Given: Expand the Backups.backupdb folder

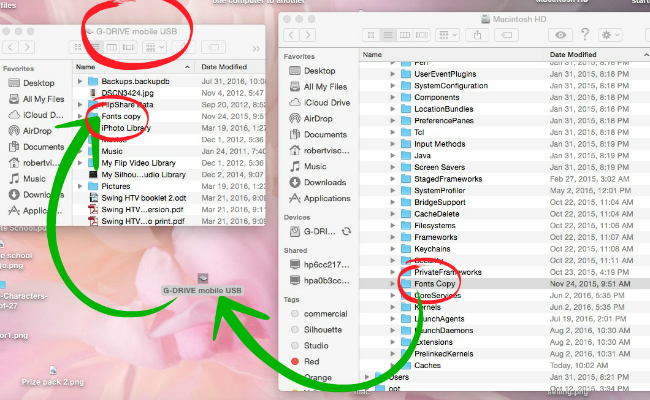Looking at the screenshot, I should click(x=80, y=81).
